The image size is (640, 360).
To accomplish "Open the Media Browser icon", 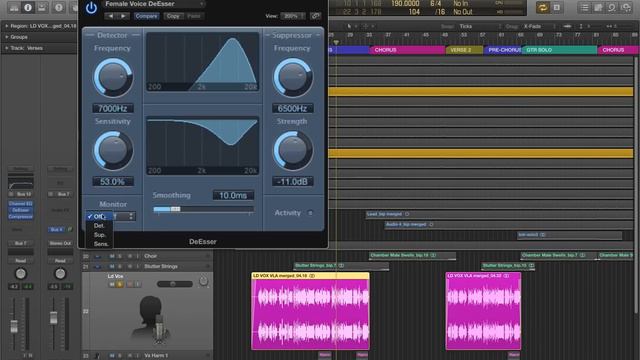I will tap(625, 8).
